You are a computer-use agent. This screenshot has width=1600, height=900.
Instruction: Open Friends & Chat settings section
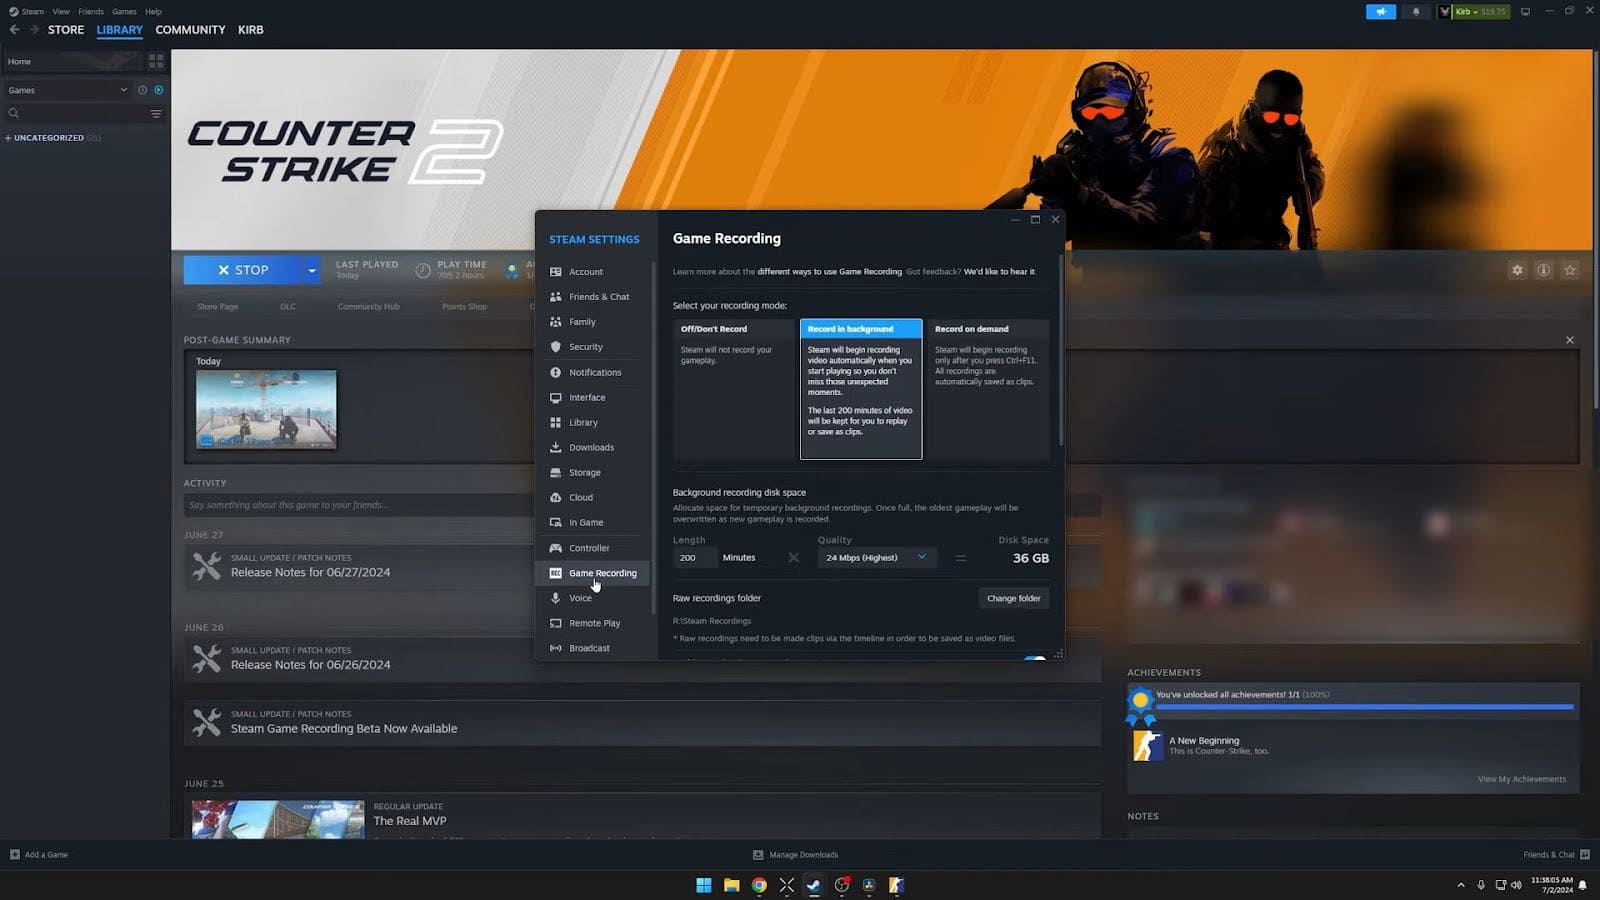593,297
